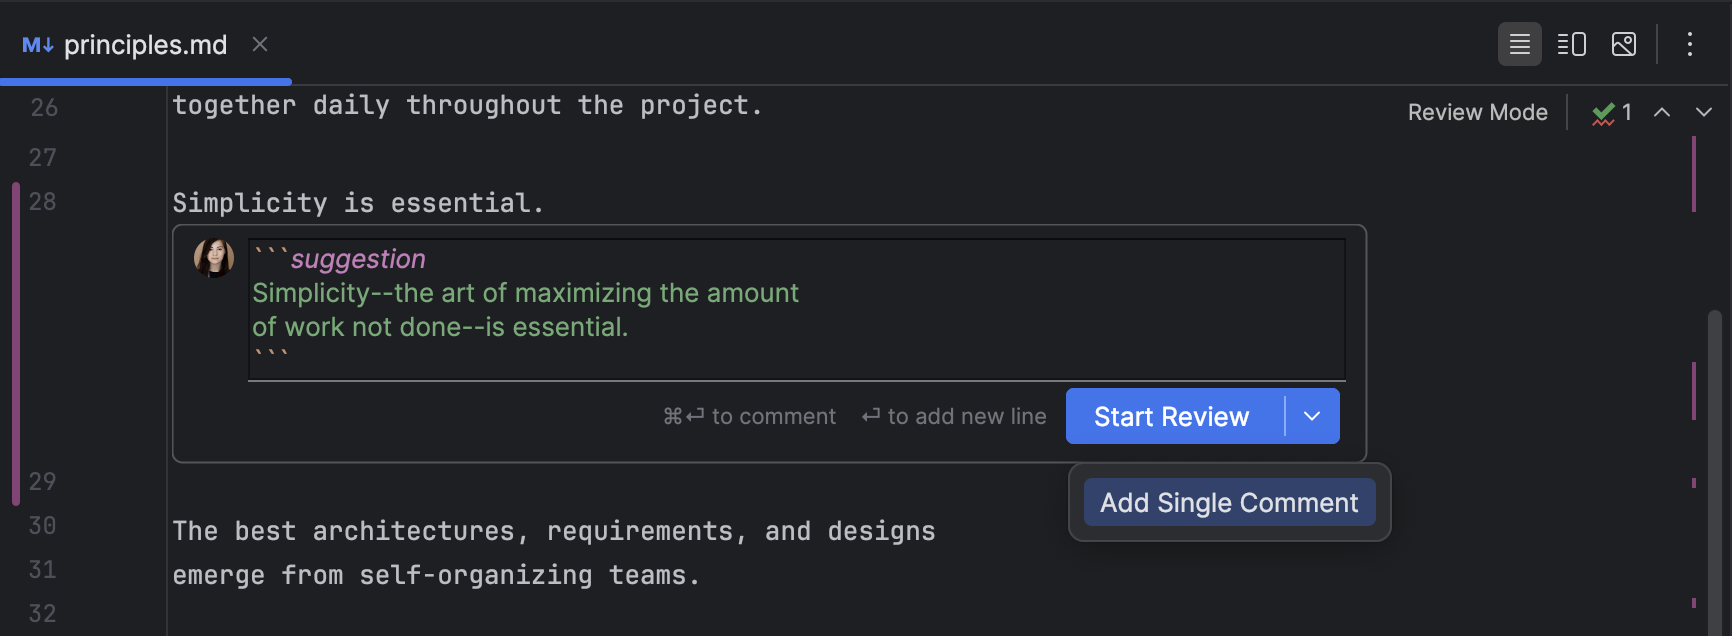1732x636 pixels.
Task: Toggle Review Mode
Action: click(1477, 112)
